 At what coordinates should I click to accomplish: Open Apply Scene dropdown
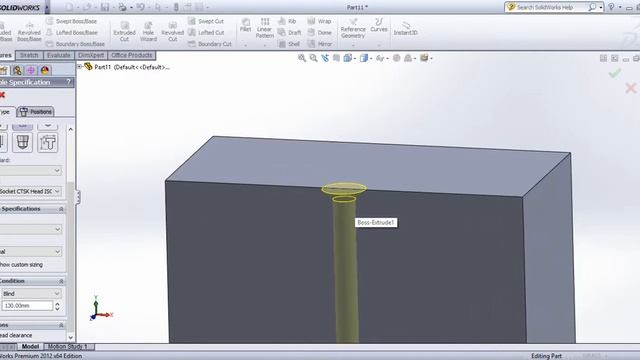(409, 58)
